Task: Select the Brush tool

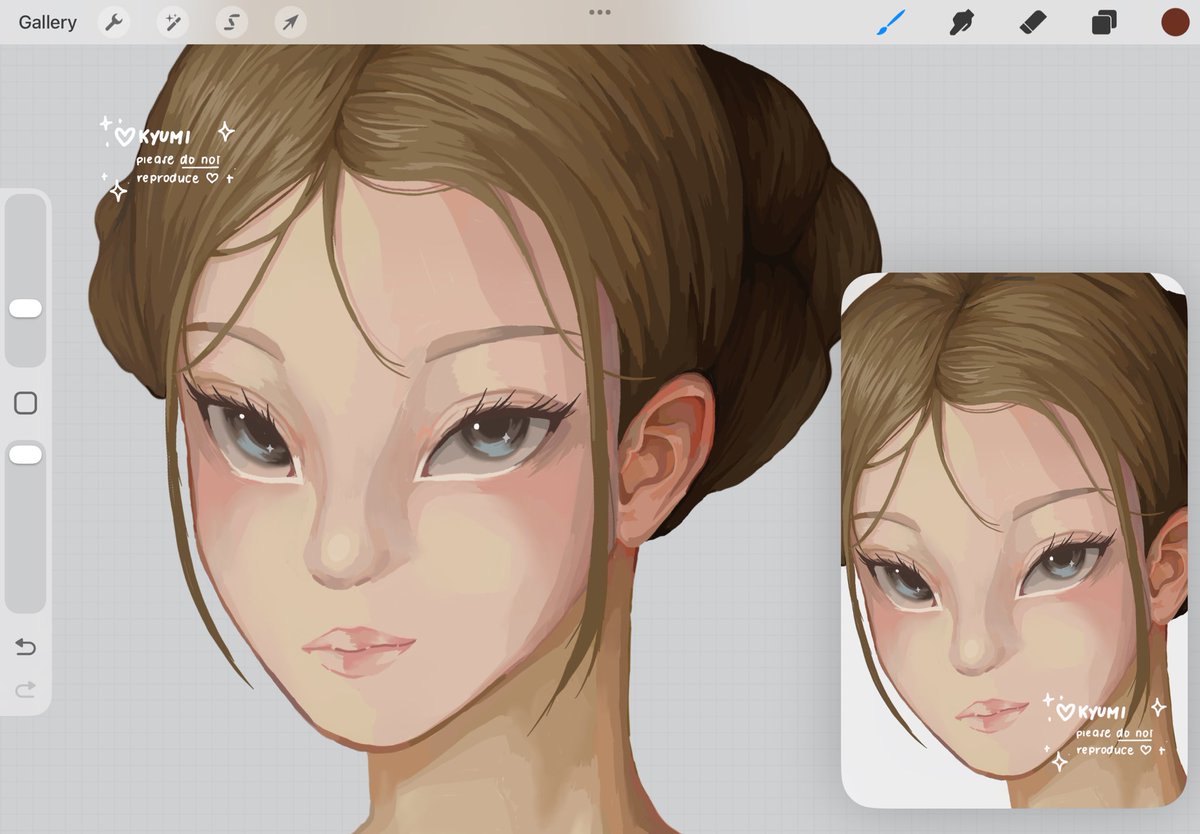Action: tap(893, 22)
